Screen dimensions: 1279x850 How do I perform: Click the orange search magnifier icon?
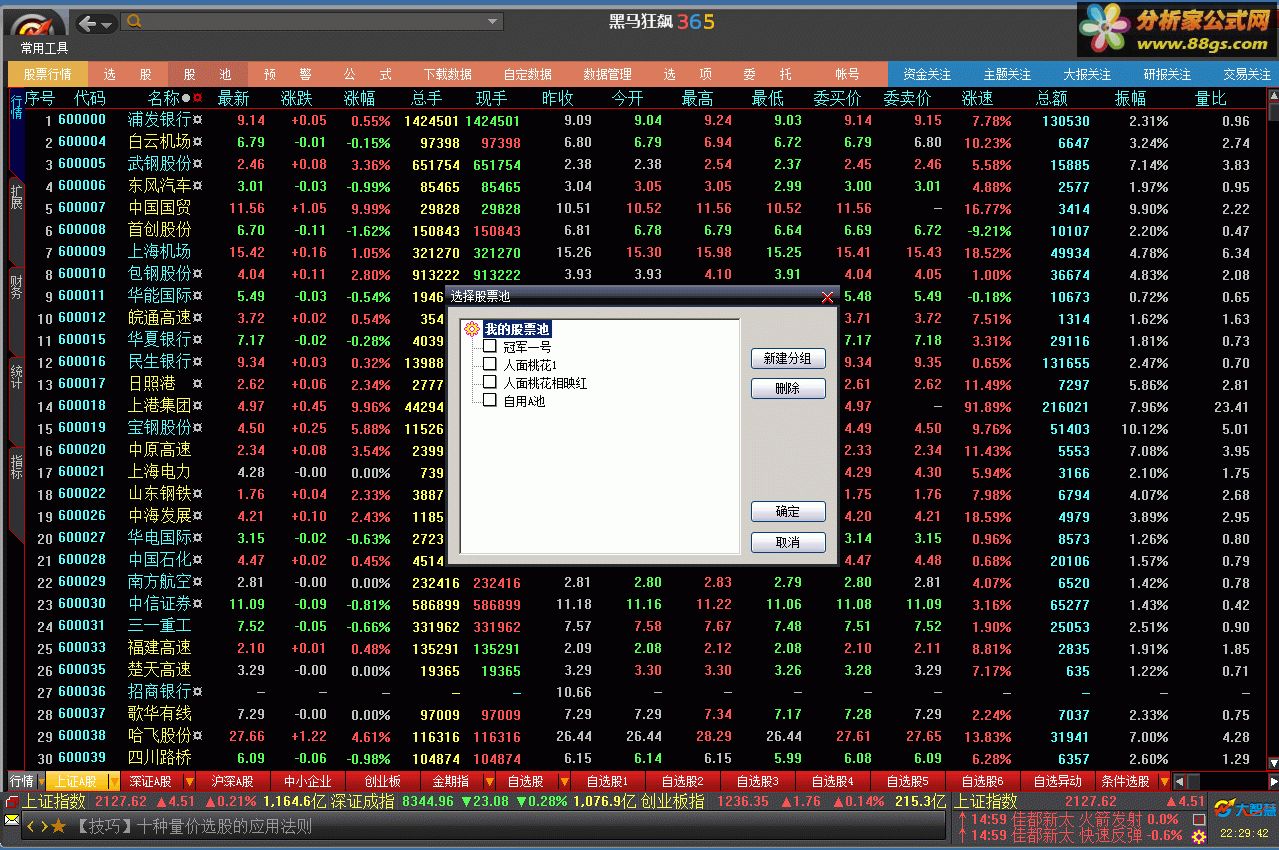pyautogui.click(x=135, y=22)
